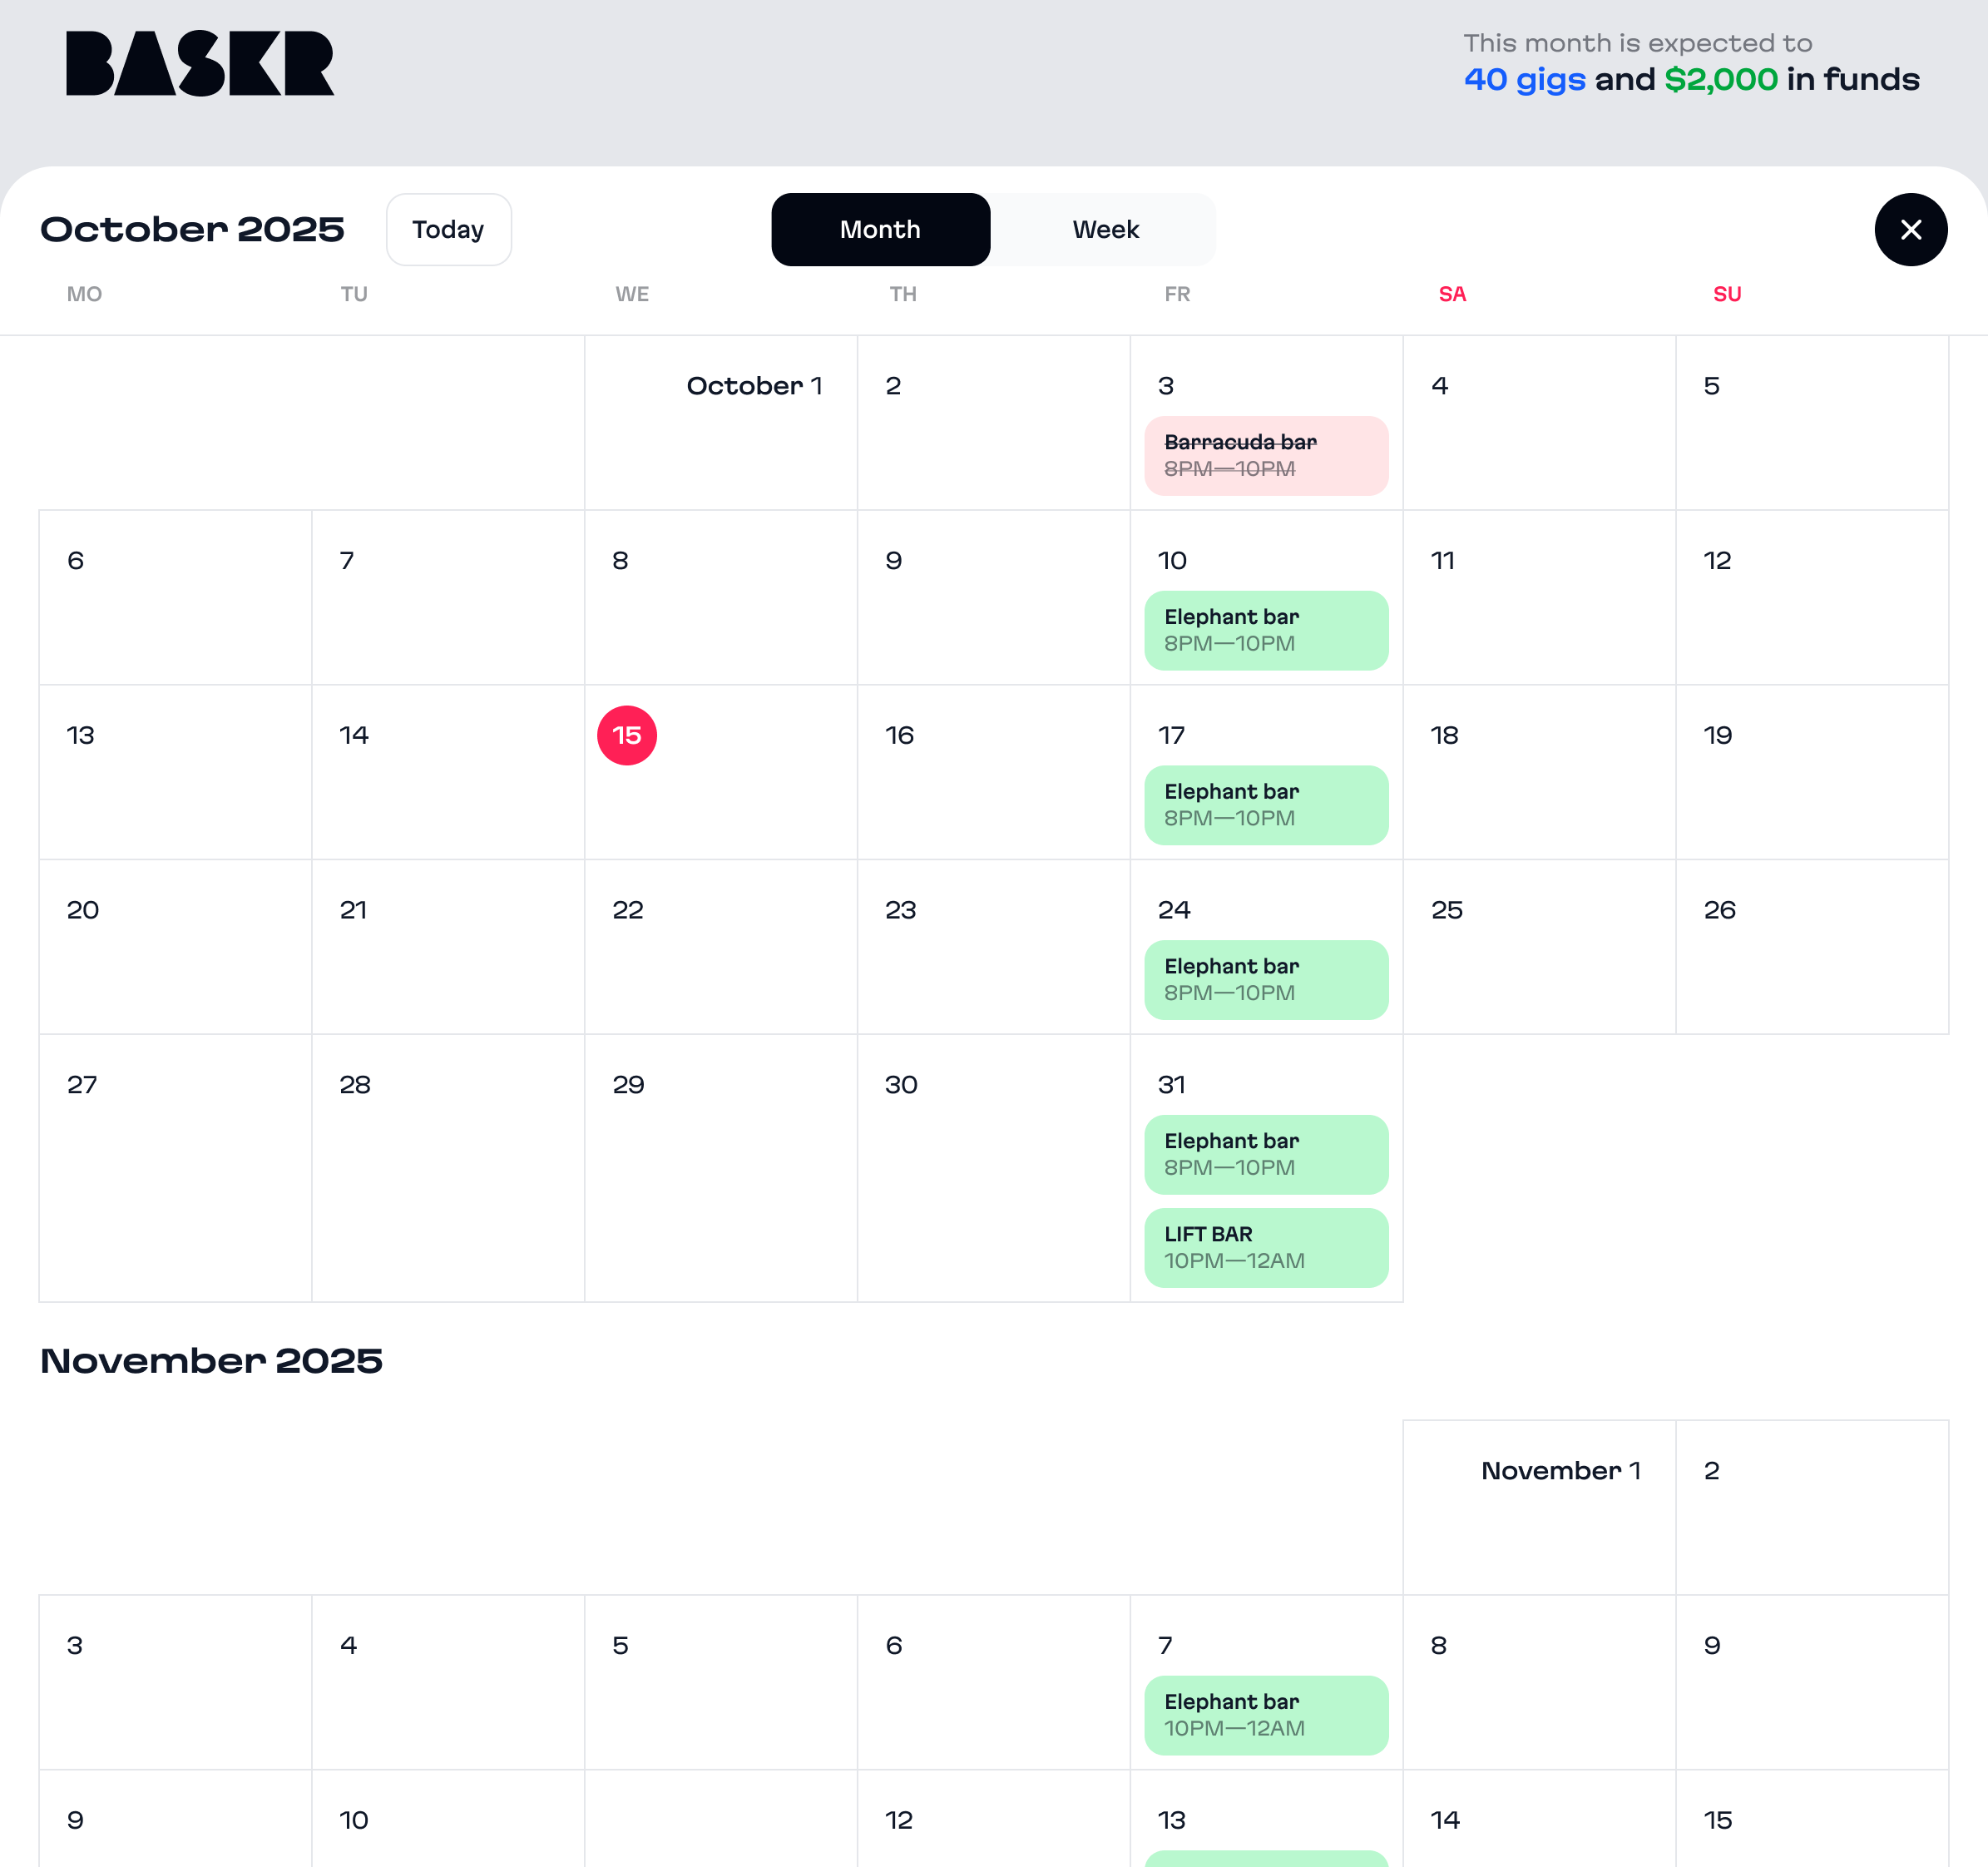Select the highlighted date 15
The height and width of the screenshot is (1867, 1988).
point(627,736)
